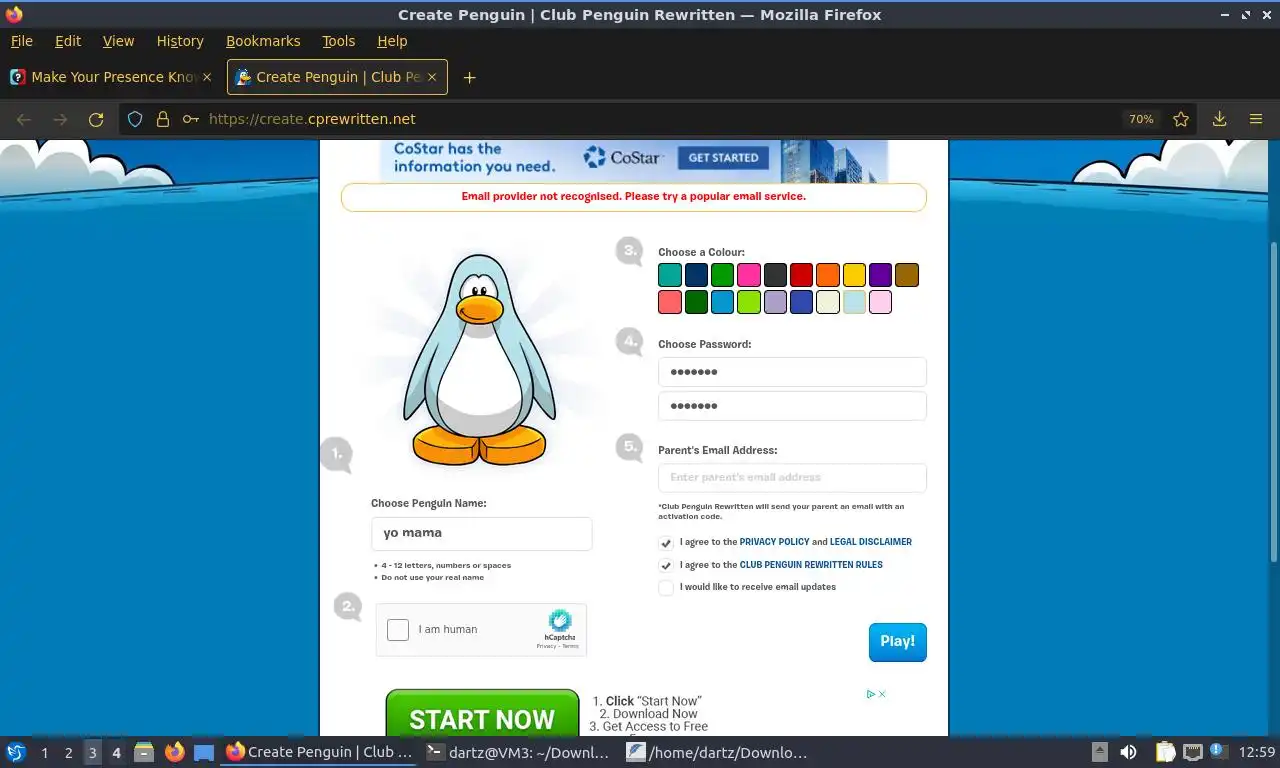This screenshot has width=1280, height=768.
Task: Click the hCaptcha logo in the captcha box
Action: [x=560, y=621]
